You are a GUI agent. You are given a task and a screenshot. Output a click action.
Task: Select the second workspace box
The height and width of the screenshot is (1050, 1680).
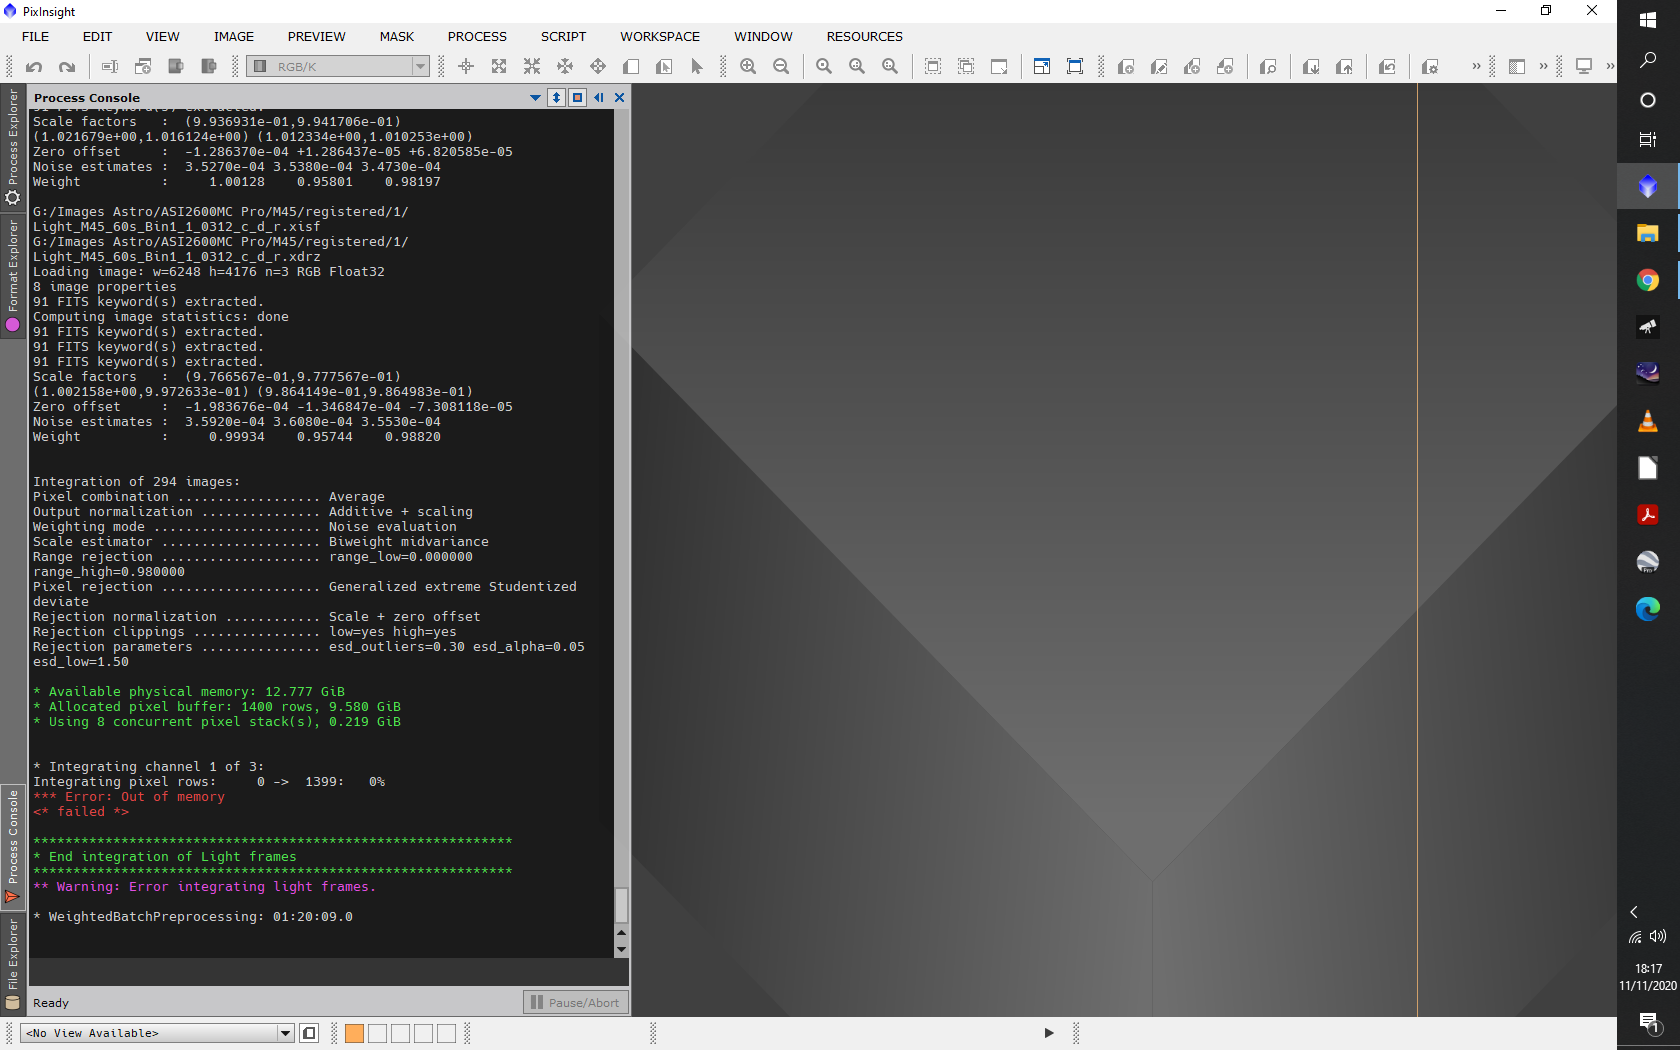pyautogui.click(x=377, y=1034)
